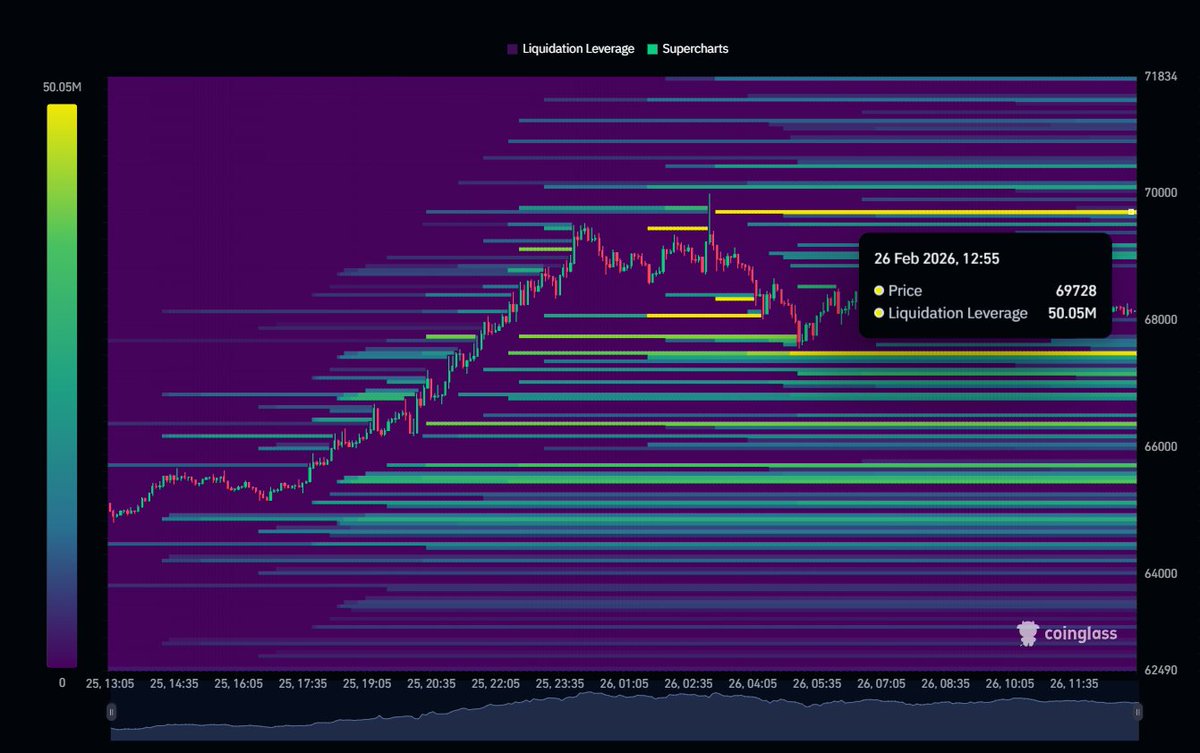Click the left handle of the range slider
The image size is (1200, 753).
coord(112,711)
